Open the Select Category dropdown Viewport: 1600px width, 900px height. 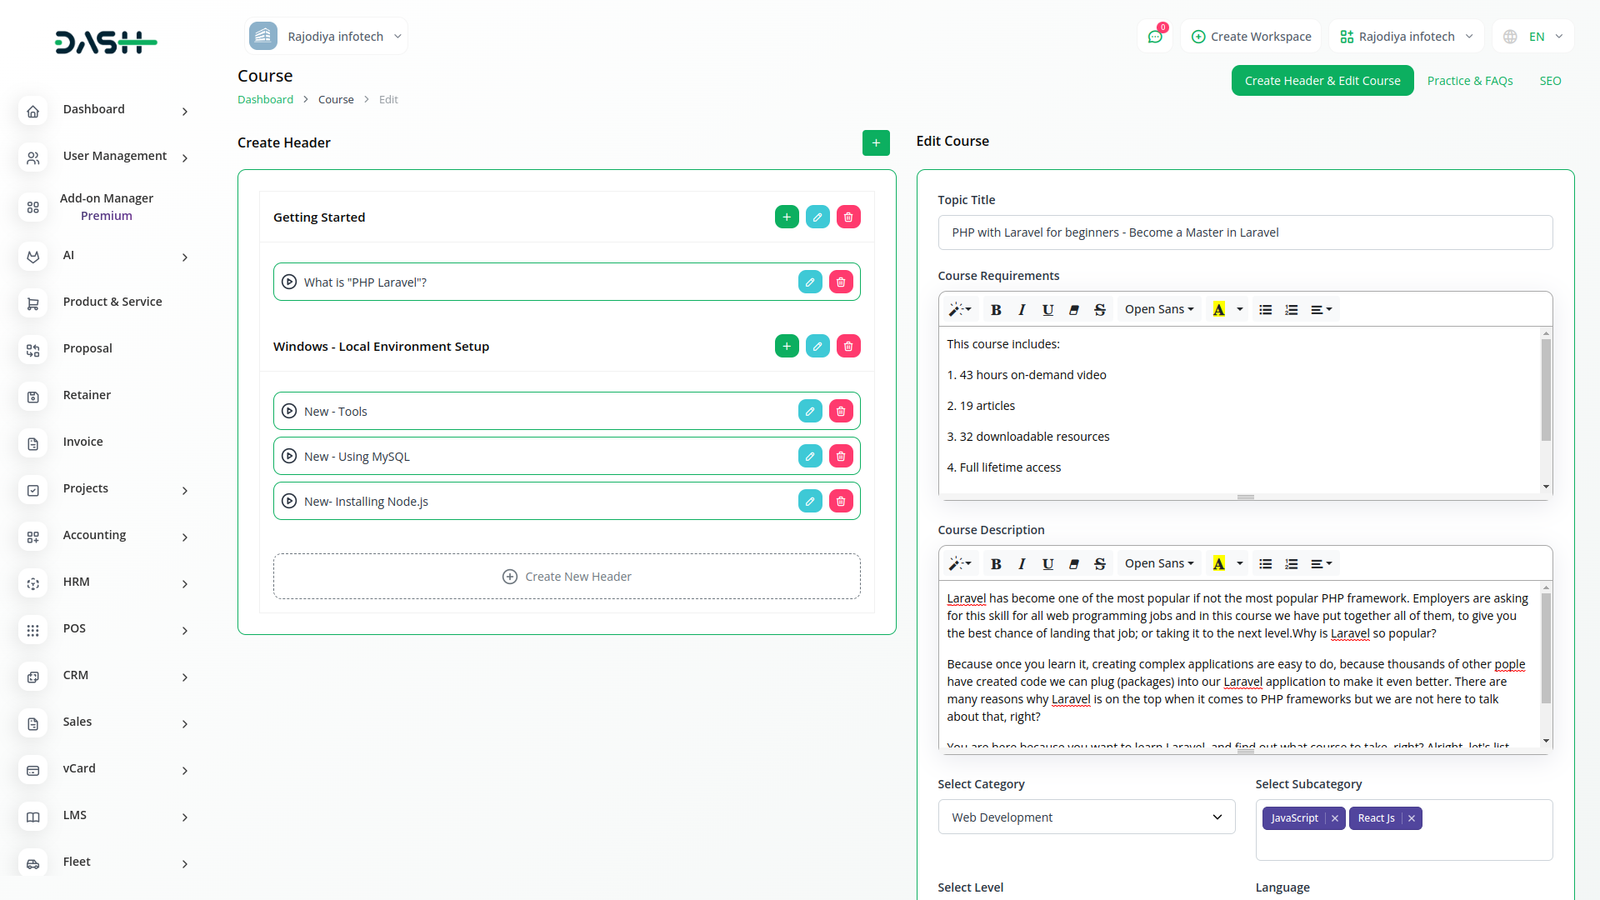point(1086,817)
